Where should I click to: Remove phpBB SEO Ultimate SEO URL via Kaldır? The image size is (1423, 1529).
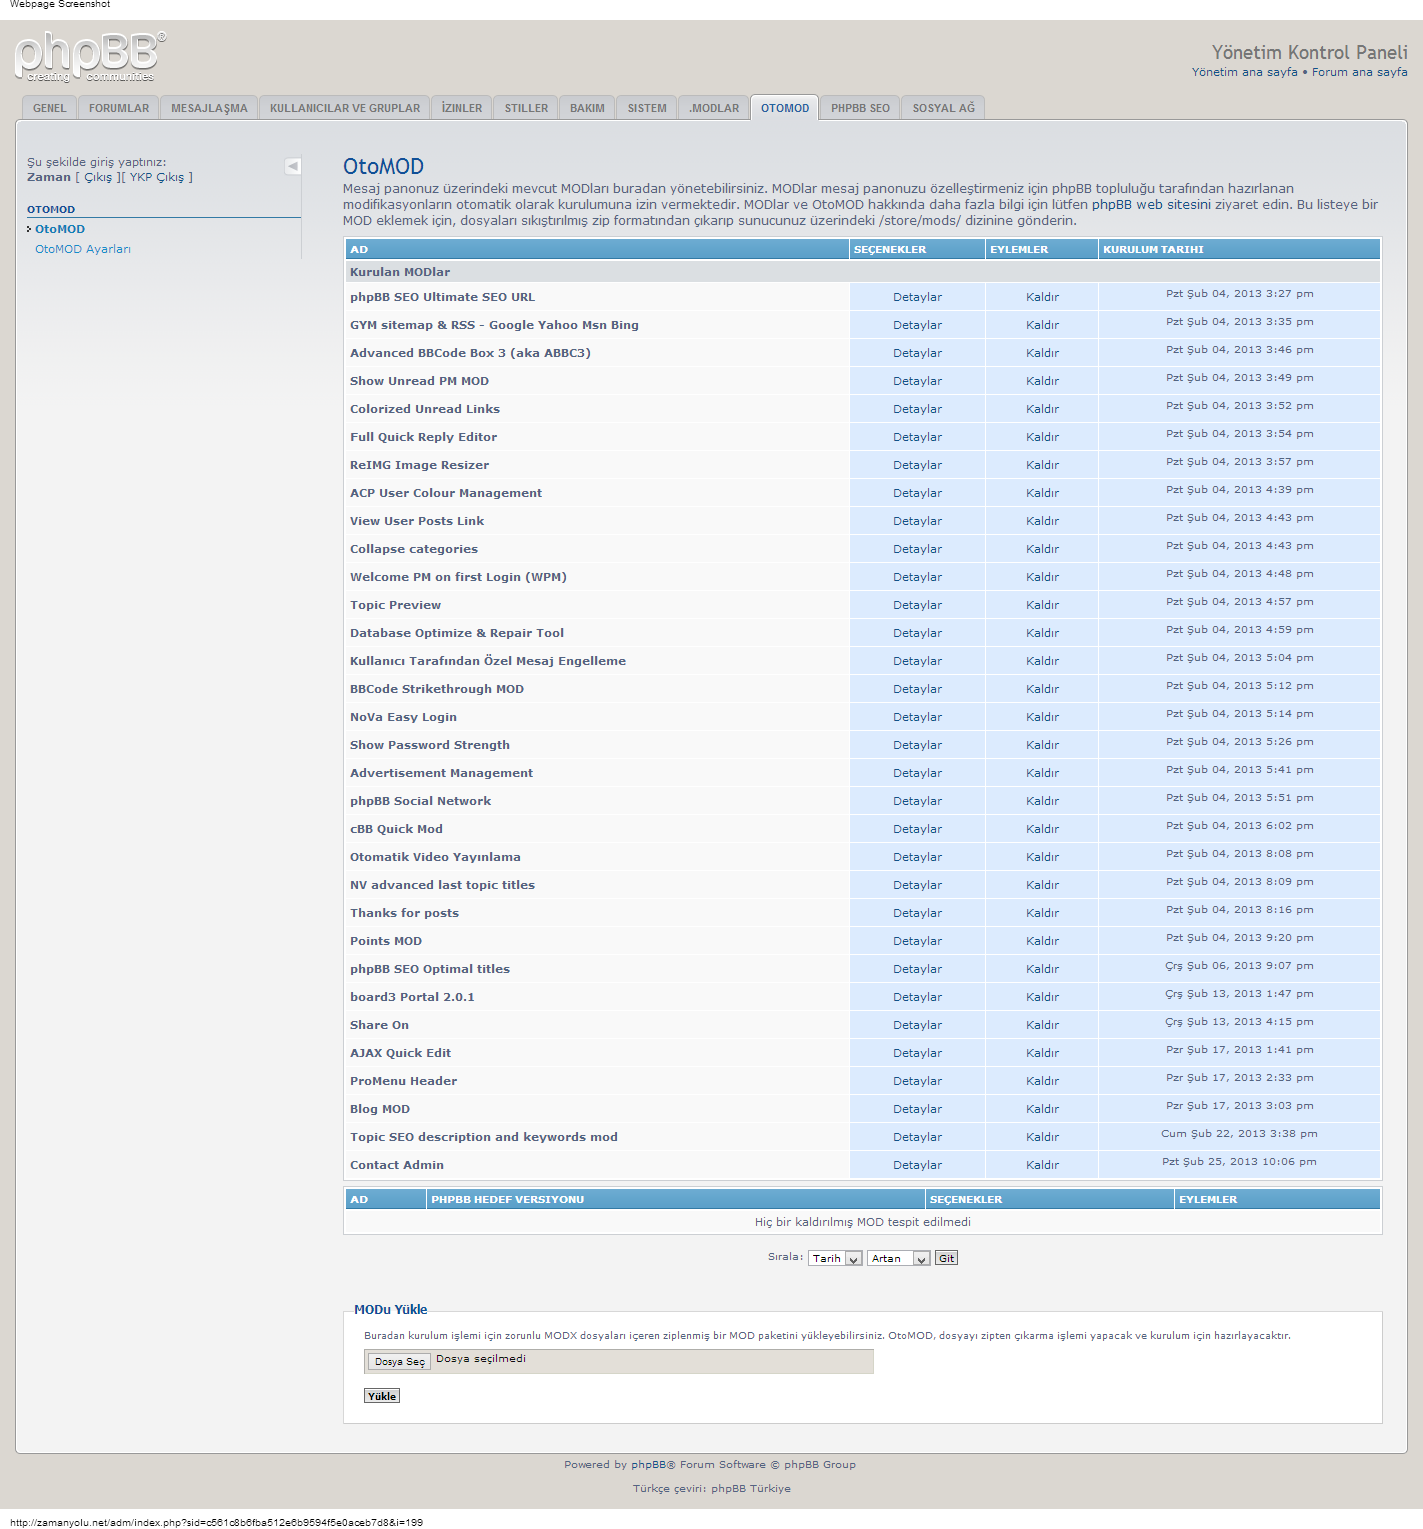(x=1042, y=297)
